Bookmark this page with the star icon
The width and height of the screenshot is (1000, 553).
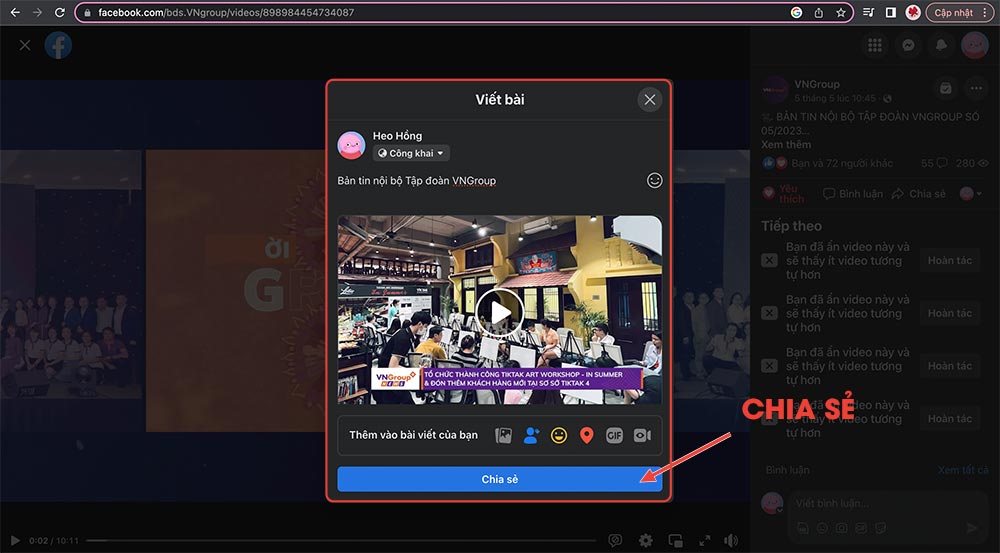pos(841,12)
